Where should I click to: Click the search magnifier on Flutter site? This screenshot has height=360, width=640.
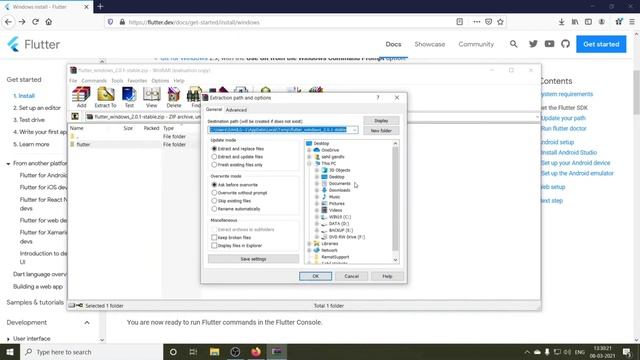513,44
